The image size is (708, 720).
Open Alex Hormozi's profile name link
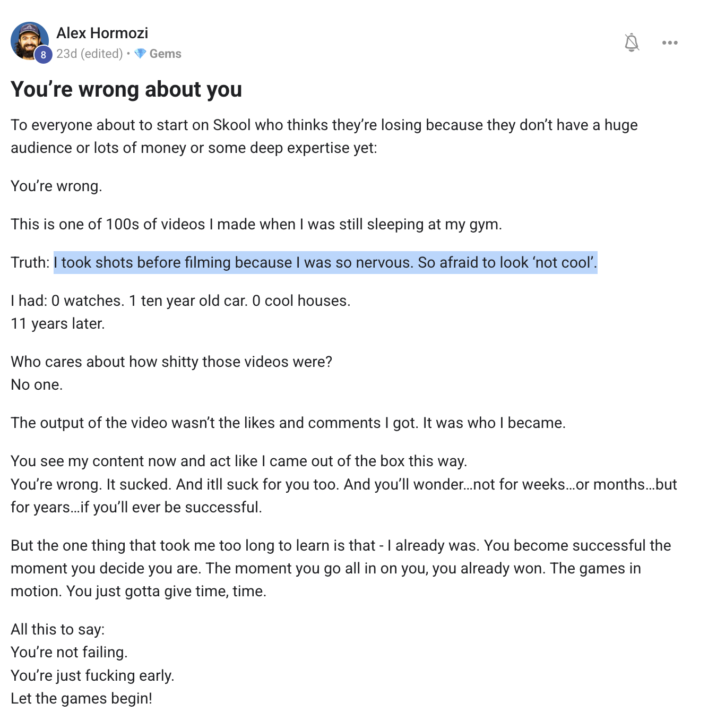(103, 33)
